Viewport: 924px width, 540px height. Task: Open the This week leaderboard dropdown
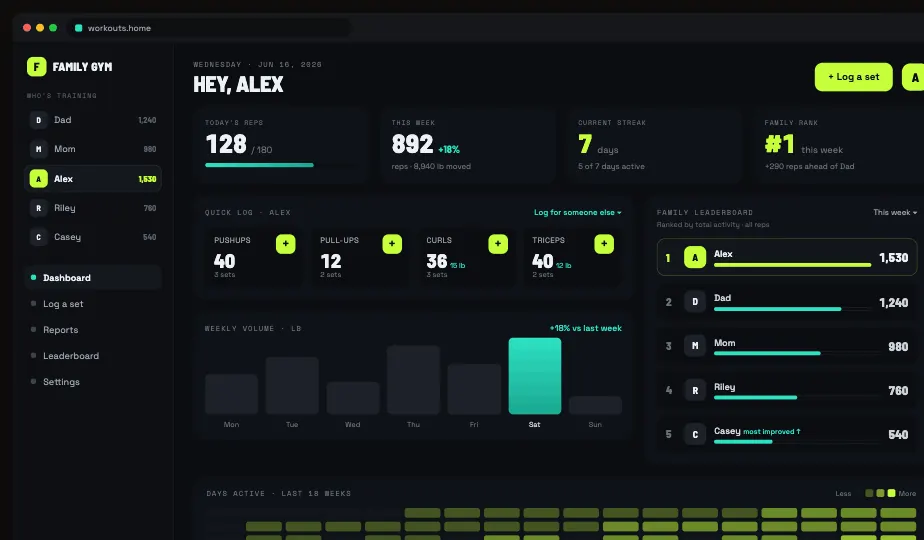point(895,212)
